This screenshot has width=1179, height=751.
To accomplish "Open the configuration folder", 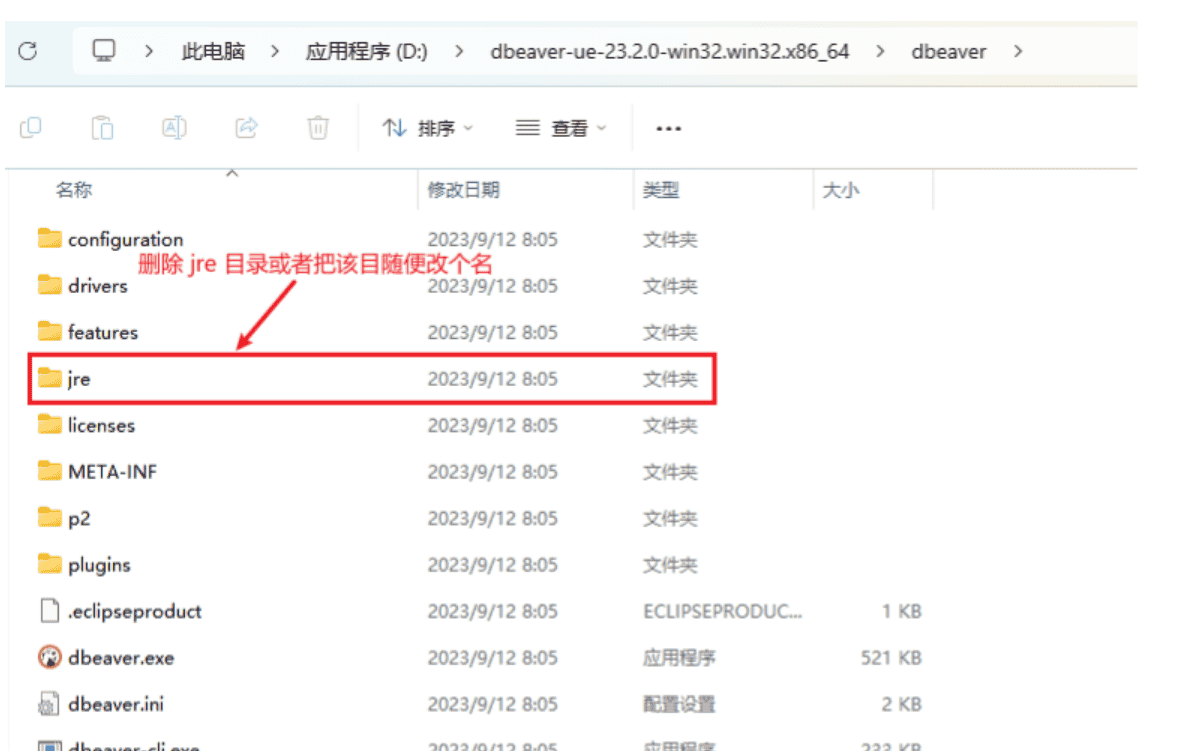I will pos(124,239).
